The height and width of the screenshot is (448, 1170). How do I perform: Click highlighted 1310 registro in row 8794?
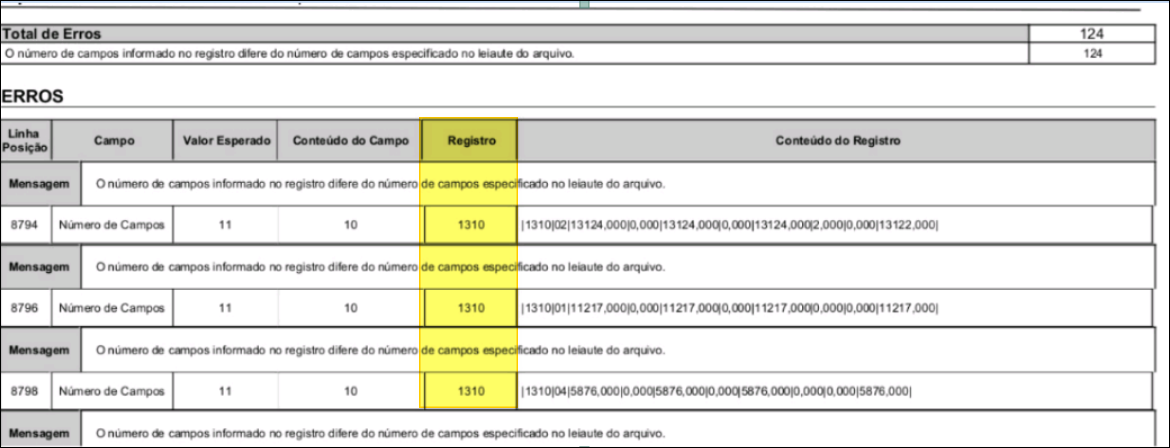[469, 226]
